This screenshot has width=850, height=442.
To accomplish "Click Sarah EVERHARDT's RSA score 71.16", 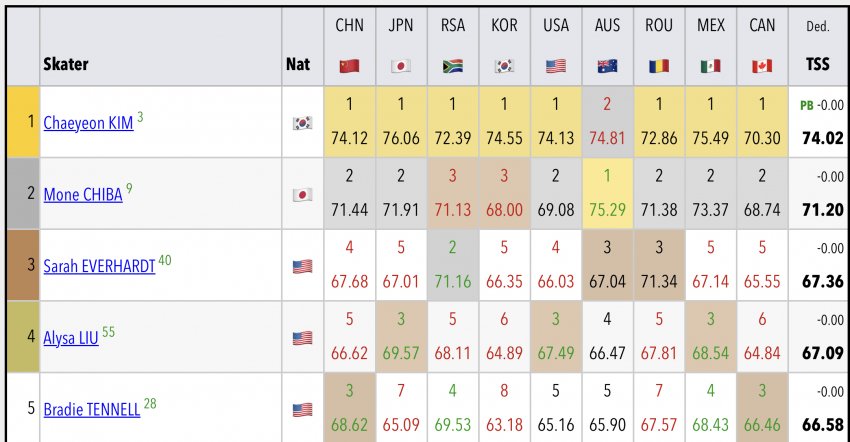I will point(452,282).
